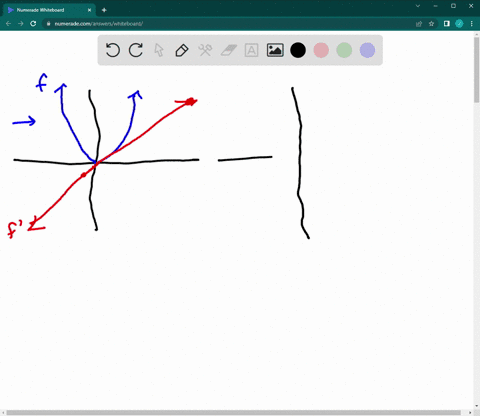Close the Numerade Whiteboard tab
This screenshot has height=416, width=480.
(x=89, y=10)
